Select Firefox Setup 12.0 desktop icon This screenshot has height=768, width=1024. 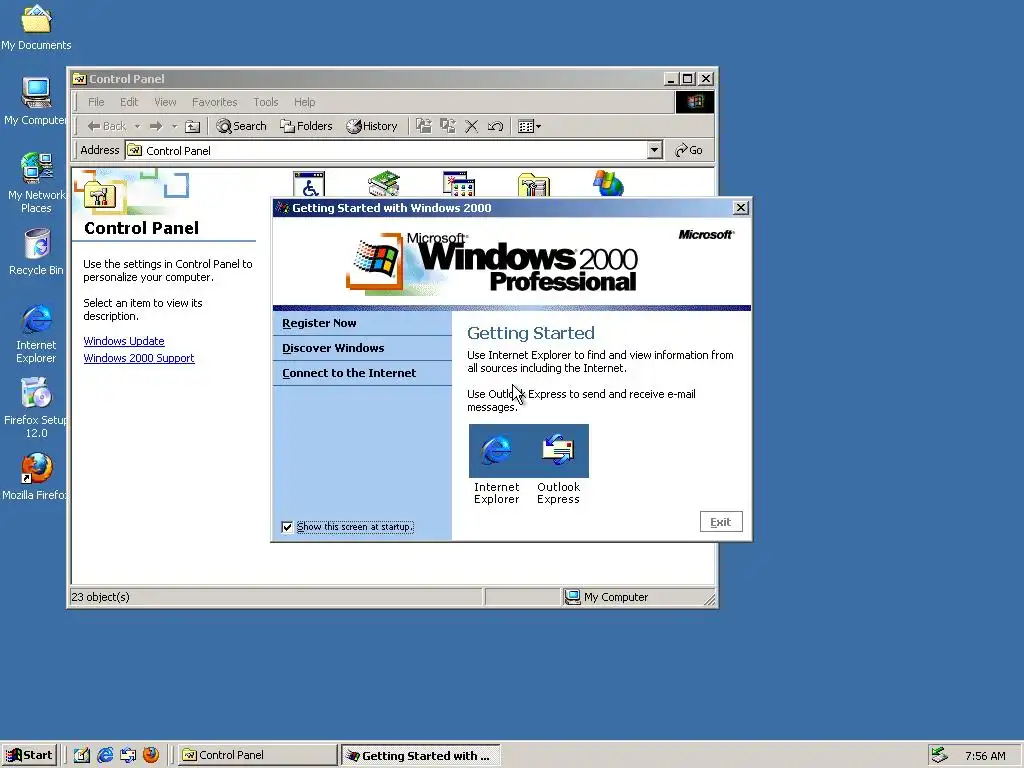pyautogui.click(x=36, y=408)
